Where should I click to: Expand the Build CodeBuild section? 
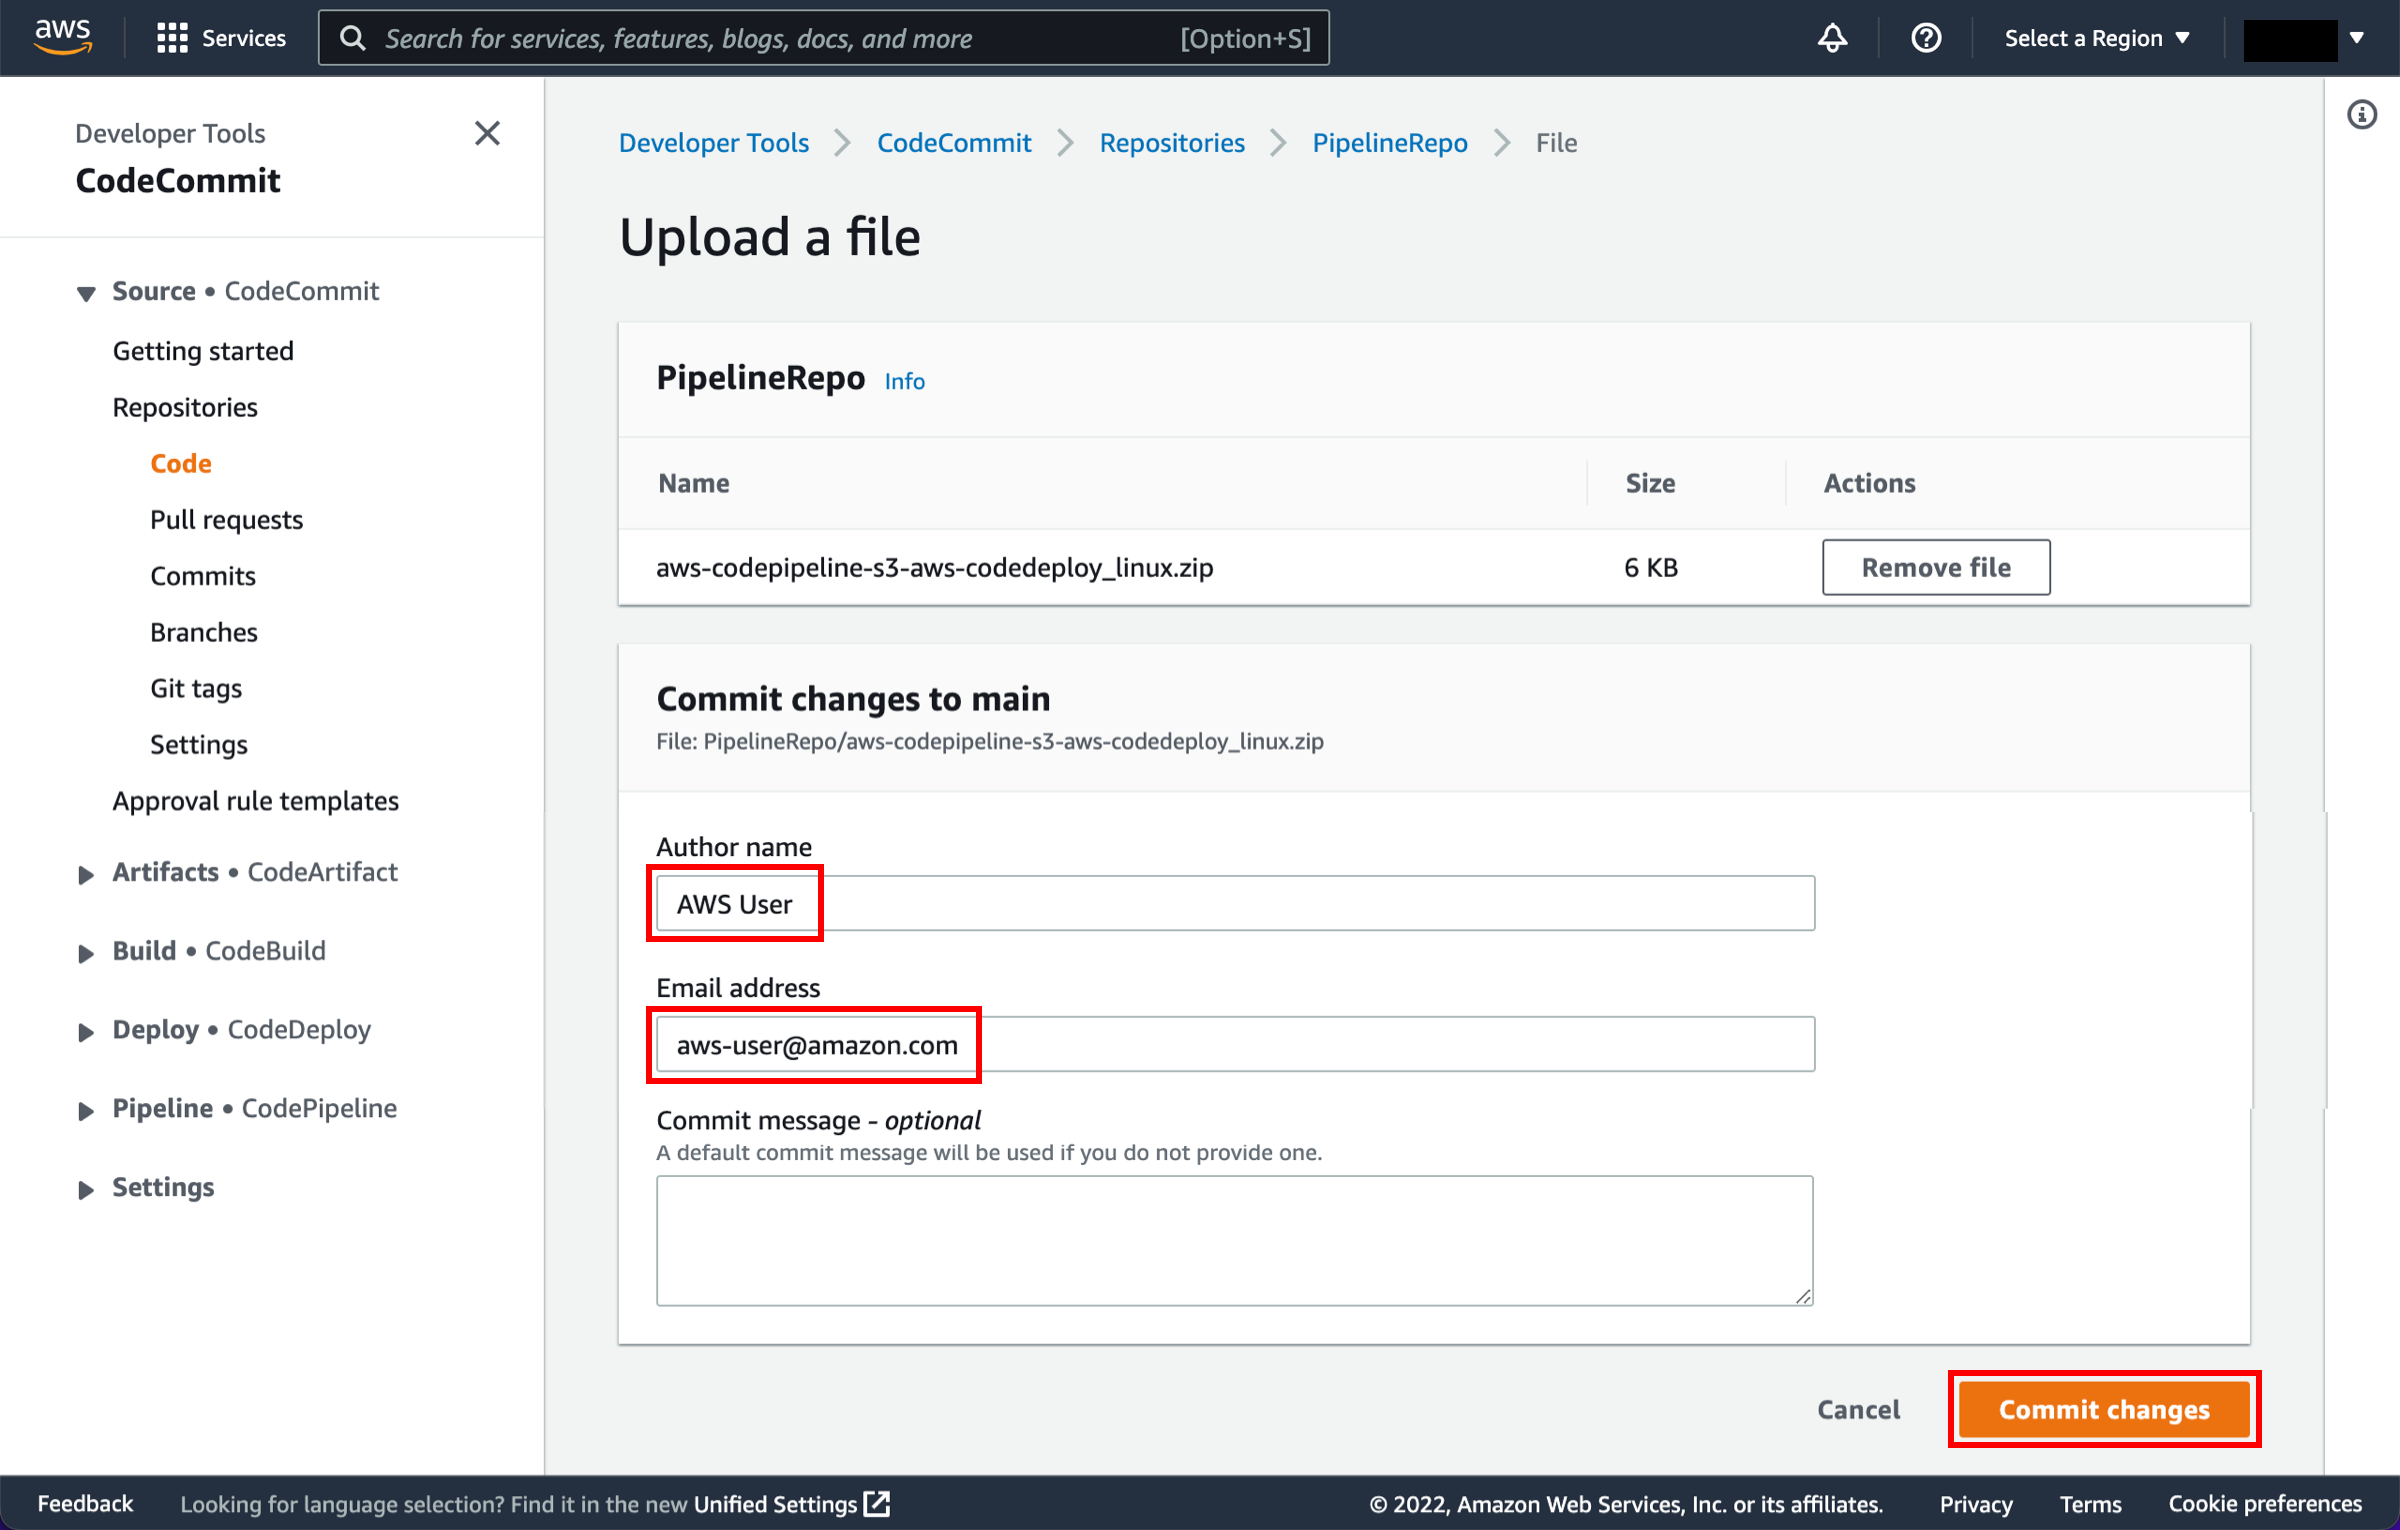86,952
